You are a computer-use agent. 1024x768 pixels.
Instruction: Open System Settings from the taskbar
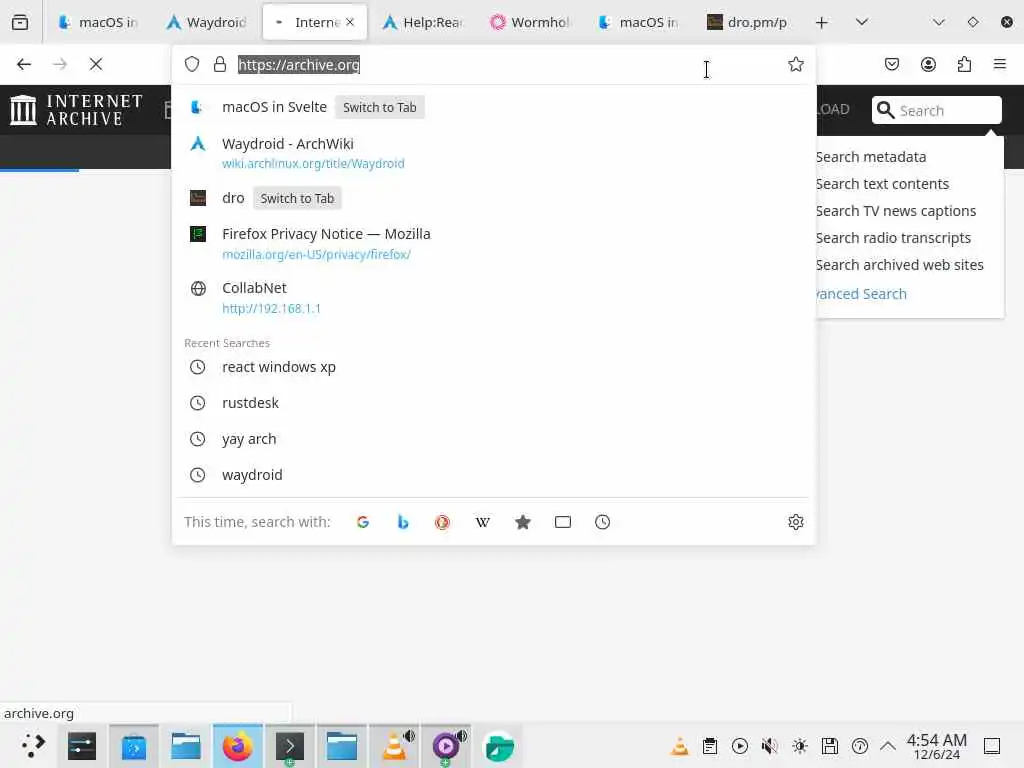(x=82, y=746)
